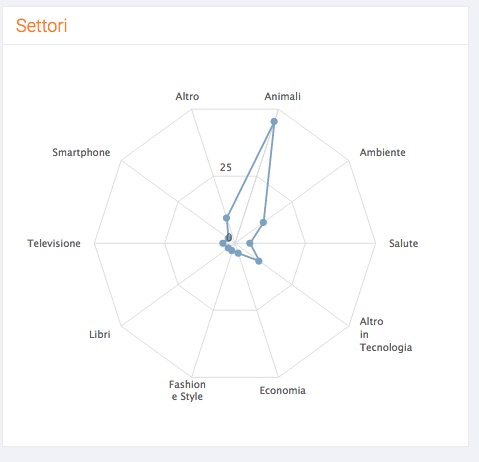
Task: Select the Salute axis label
Action: 403,243
